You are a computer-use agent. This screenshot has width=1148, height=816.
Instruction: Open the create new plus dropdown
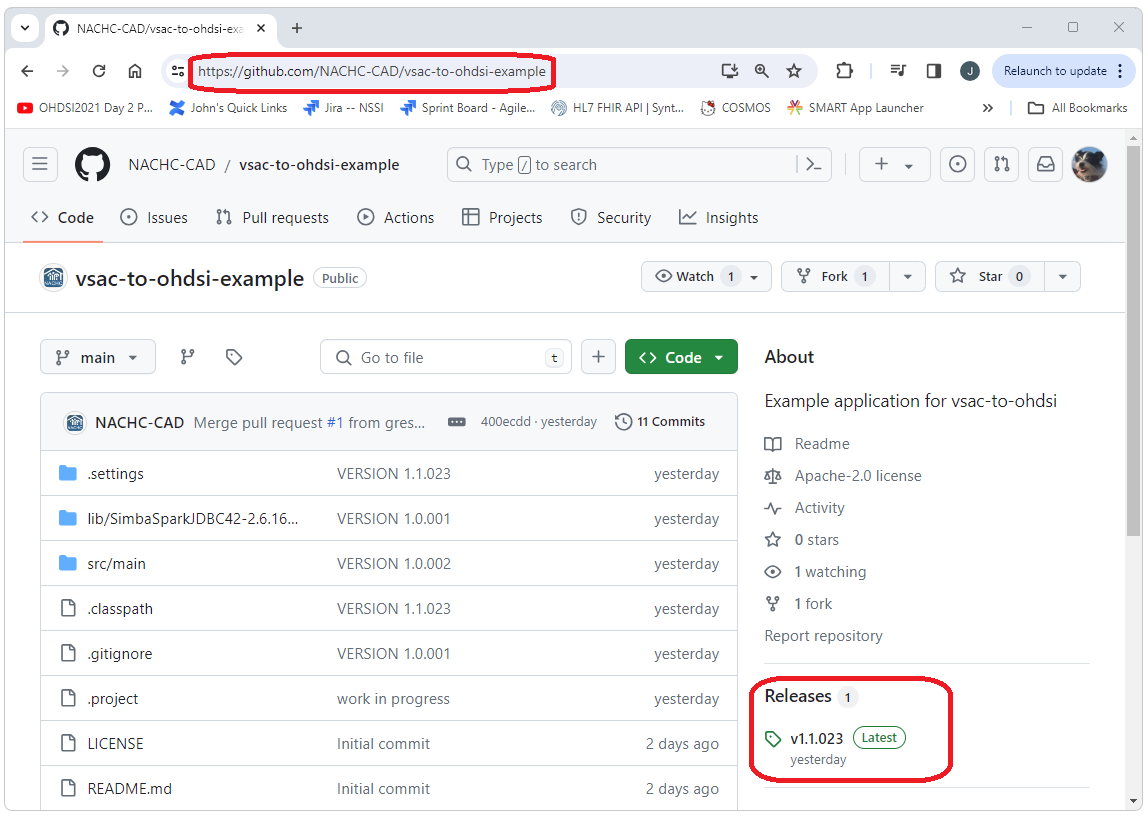[894, 165]
